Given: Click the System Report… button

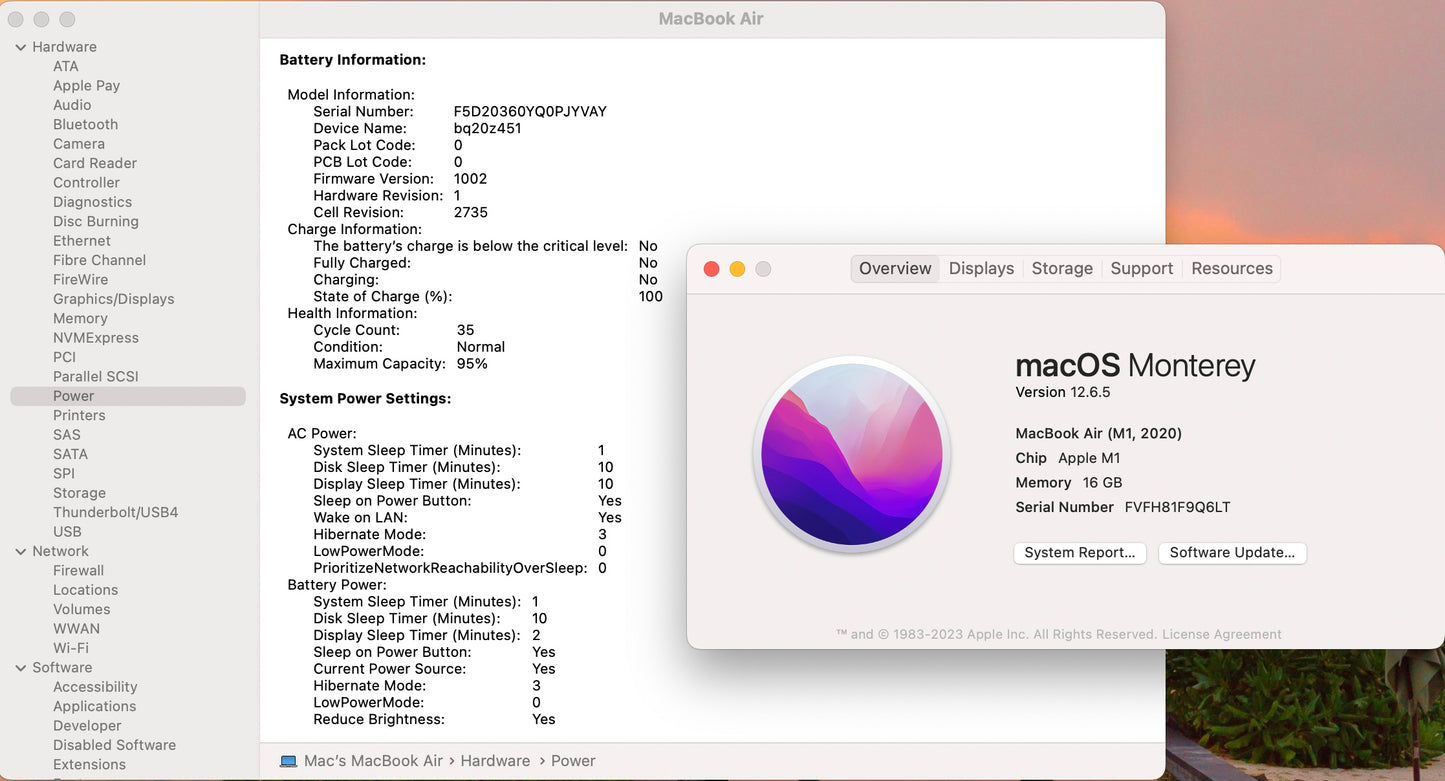Looking at the screenshot, I should point(1079,553).
